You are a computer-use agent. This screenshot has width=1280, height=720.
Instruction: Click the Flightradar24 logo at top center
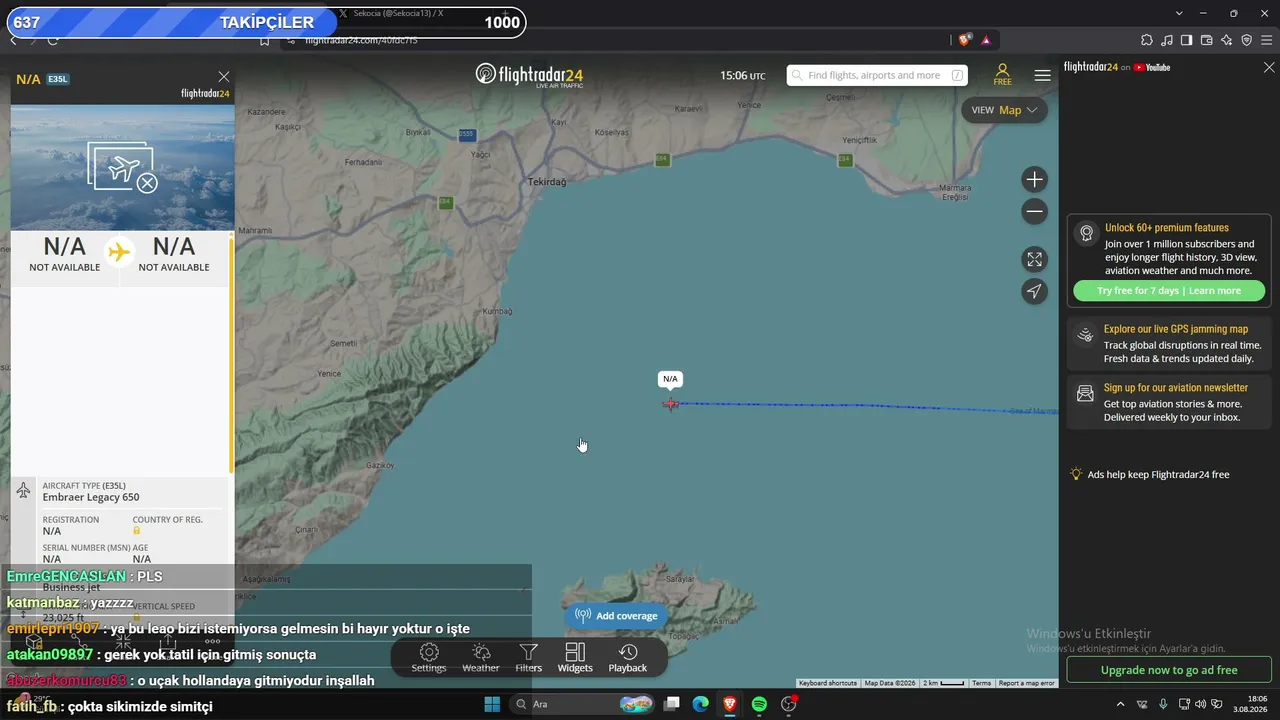[x=529, y=75]
